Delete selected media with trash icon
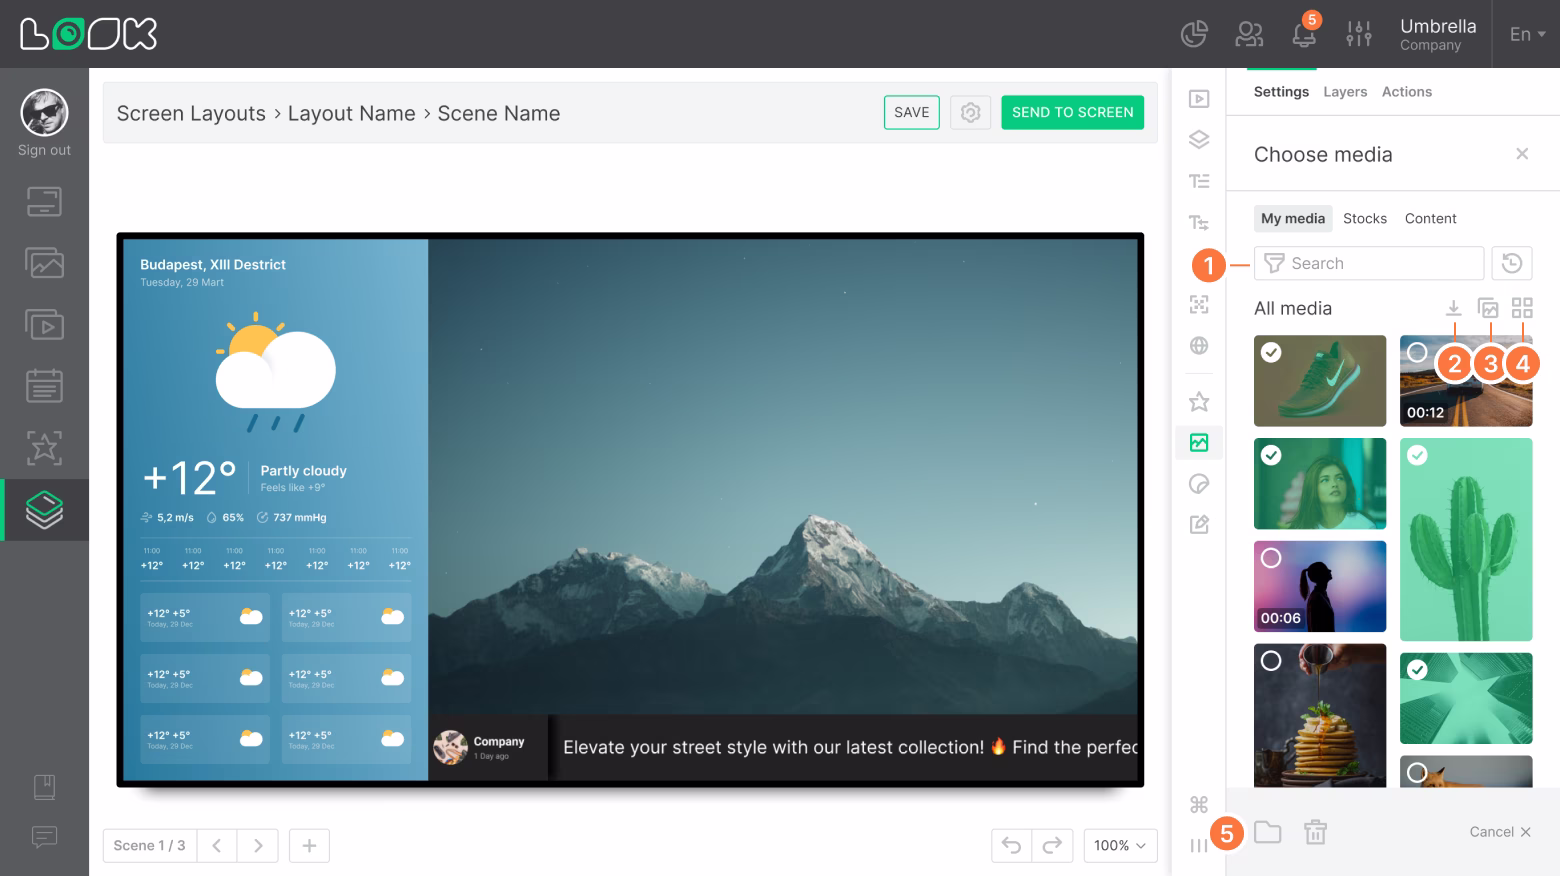 (1315, 832)
